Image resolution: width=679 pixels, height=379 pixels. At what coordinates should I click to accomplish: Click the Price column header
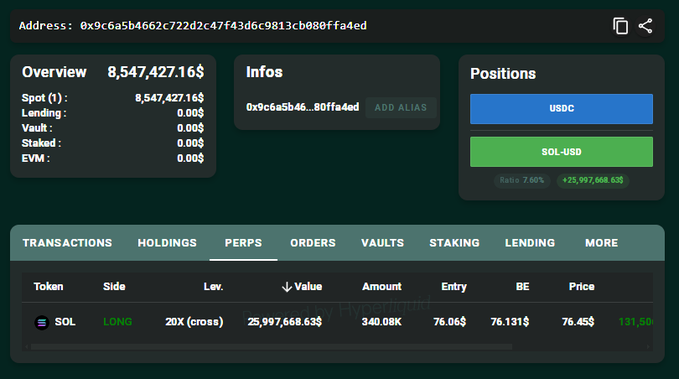coord(581,287)
